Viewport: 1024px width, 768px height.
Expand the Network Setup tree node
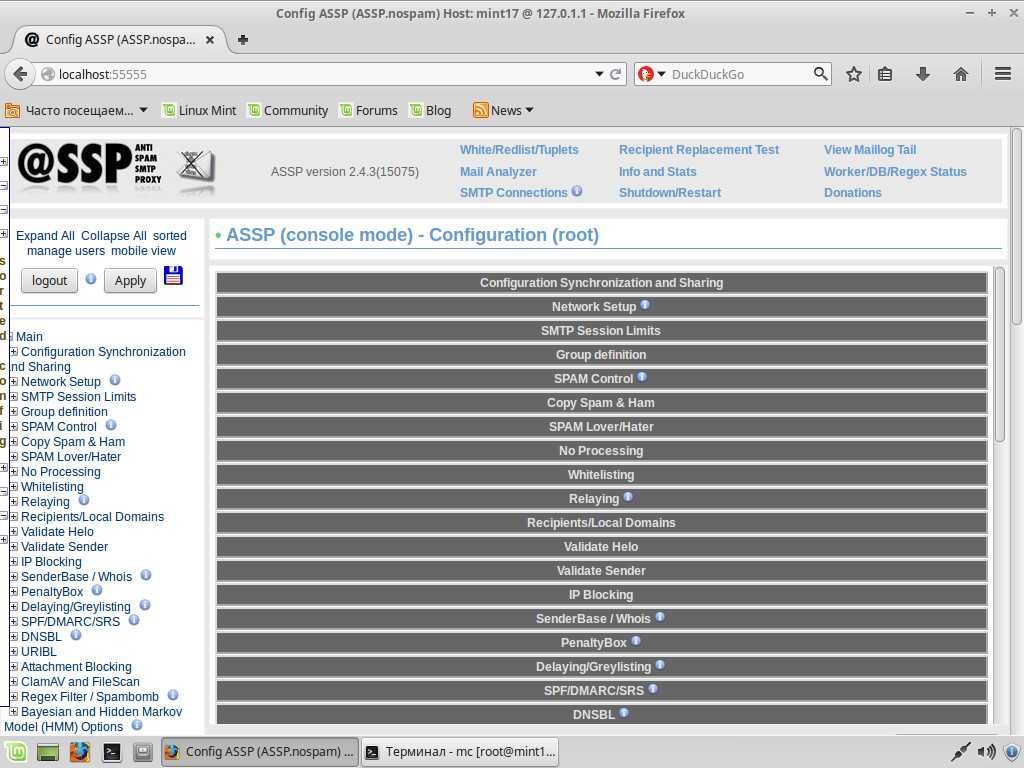click(x=14, y=382)
